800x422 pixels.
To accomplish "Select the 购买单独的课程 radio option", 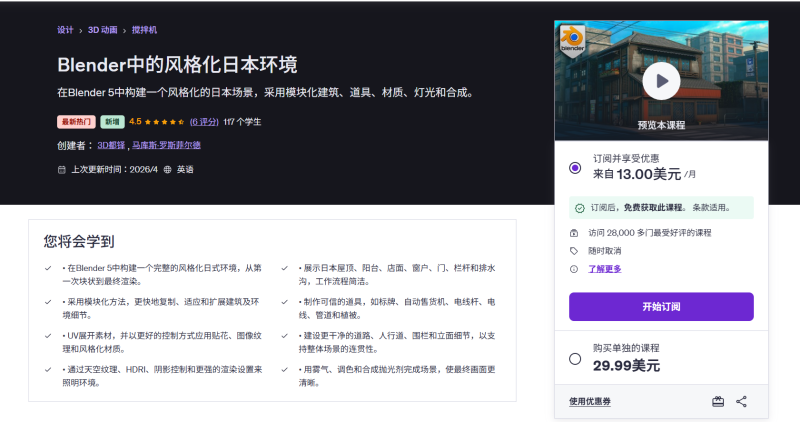I will [575, 359].
